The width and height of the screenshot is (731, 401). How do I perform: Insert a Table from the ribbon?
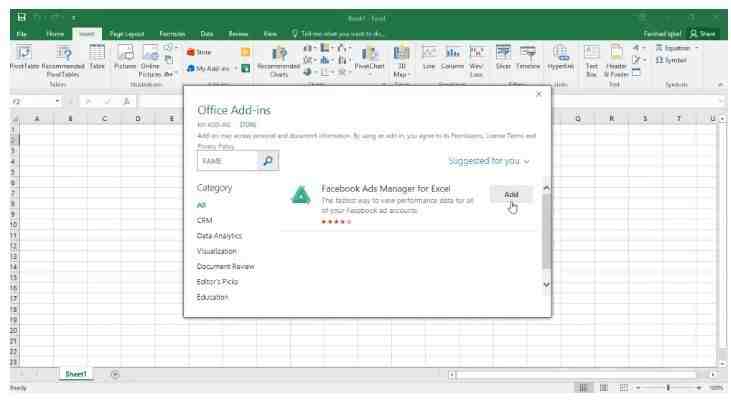click(97, 57)
